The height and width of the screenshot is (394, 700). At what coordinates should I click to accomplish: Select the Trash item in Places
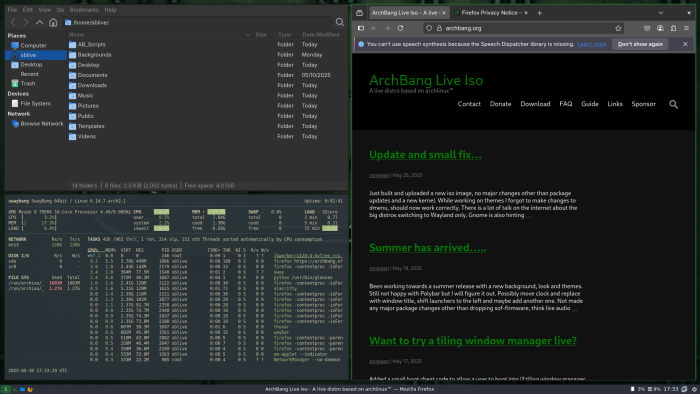point(27,83)
